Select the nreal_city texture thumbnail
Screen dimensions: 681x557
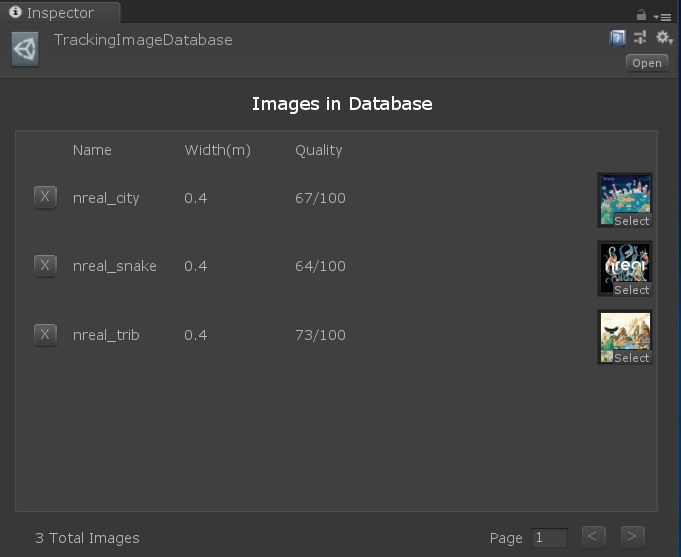pos(625,200)
